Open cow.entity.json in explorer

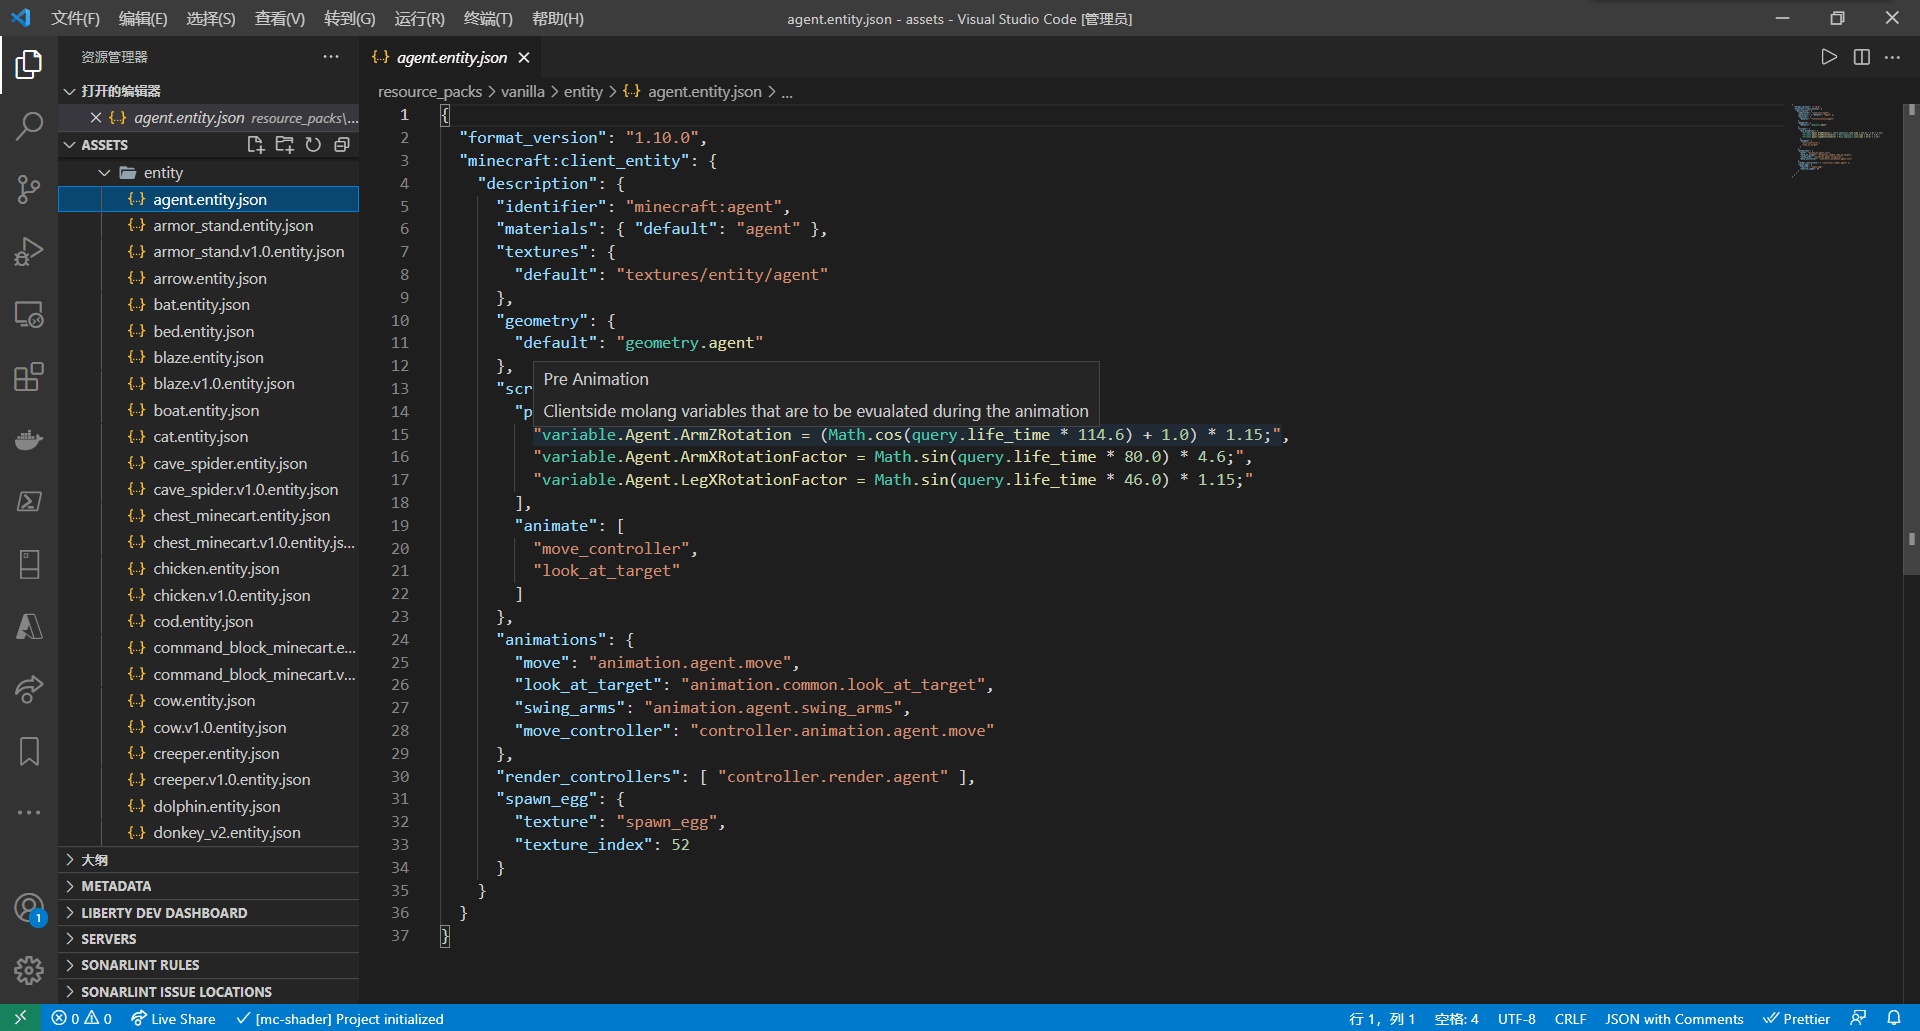tap(208, 701)
